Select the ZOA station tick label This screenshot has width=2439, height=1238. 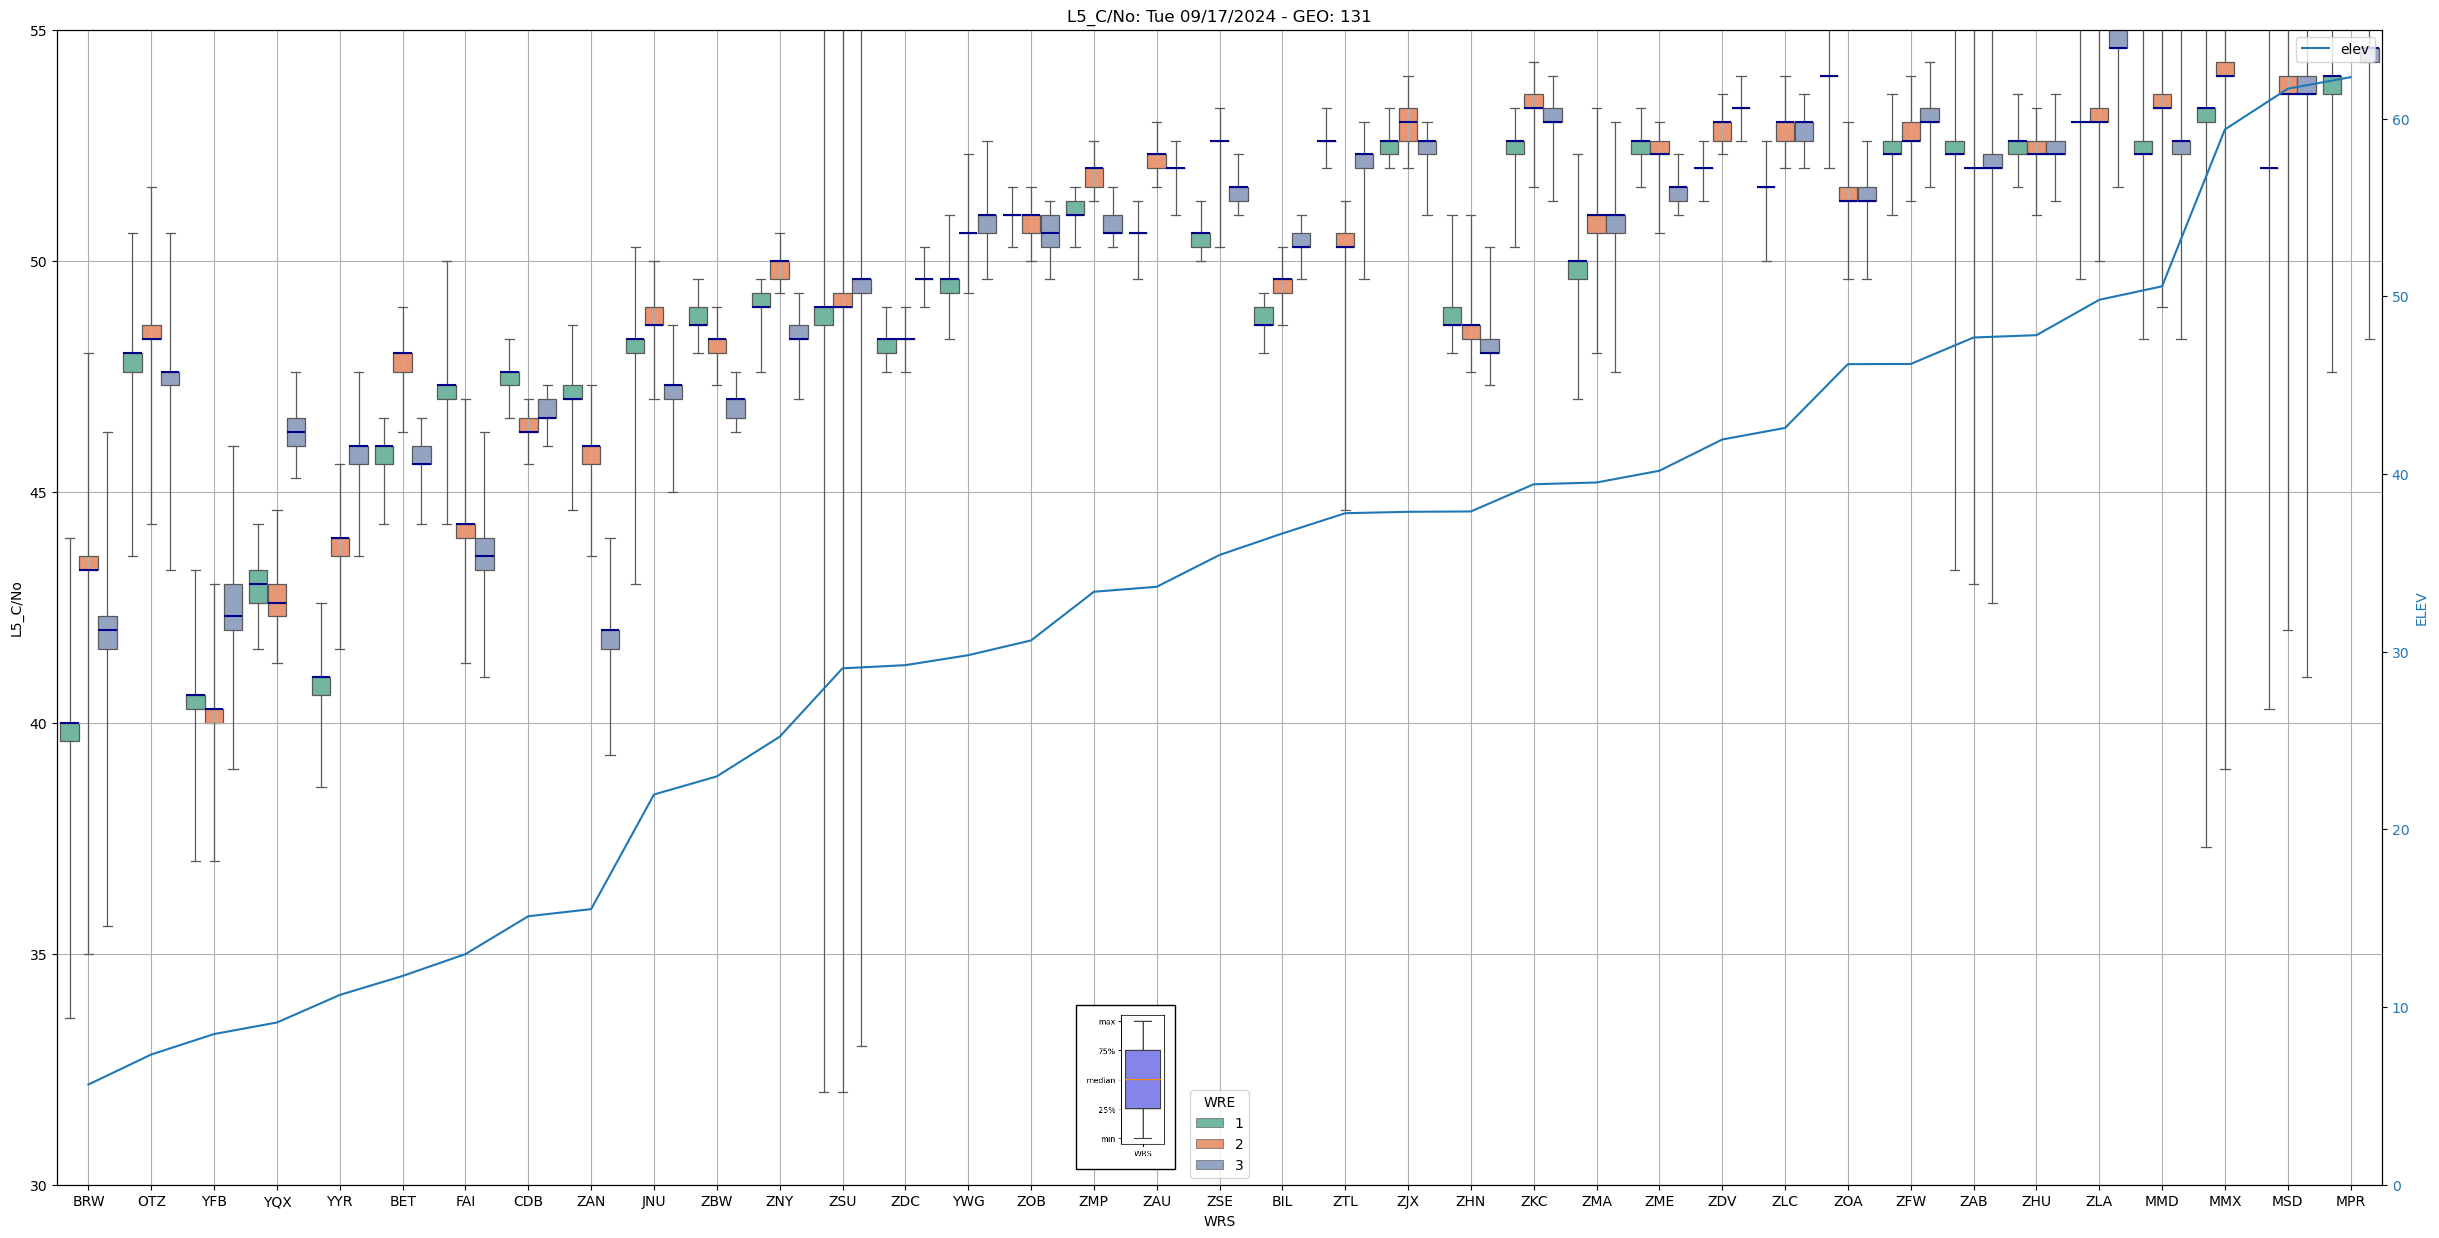(x=1848, y=1201)
